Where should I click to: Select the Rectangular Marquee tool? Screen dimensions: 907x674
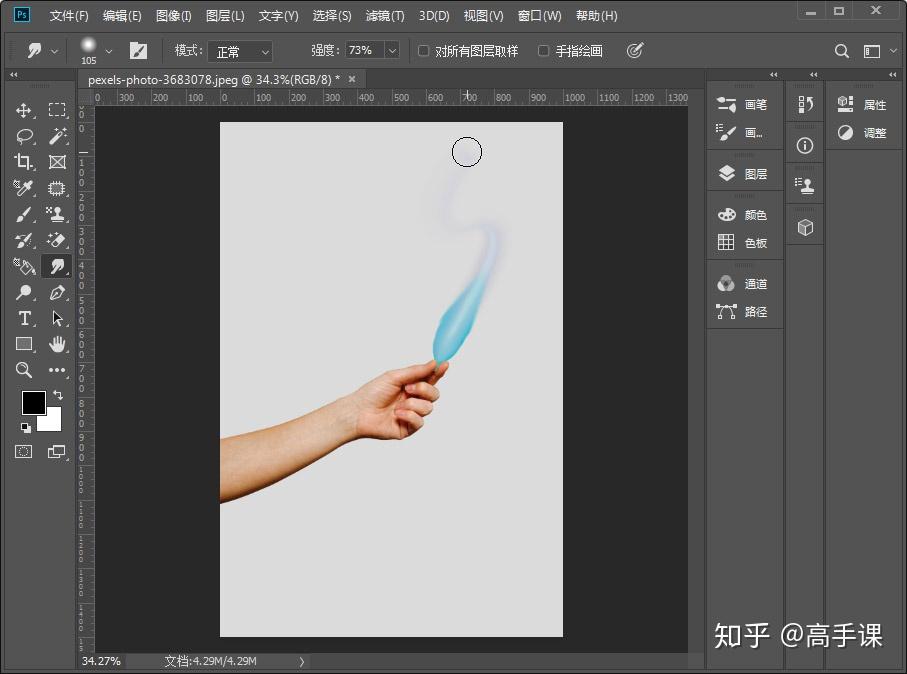[x=57, y=110]
